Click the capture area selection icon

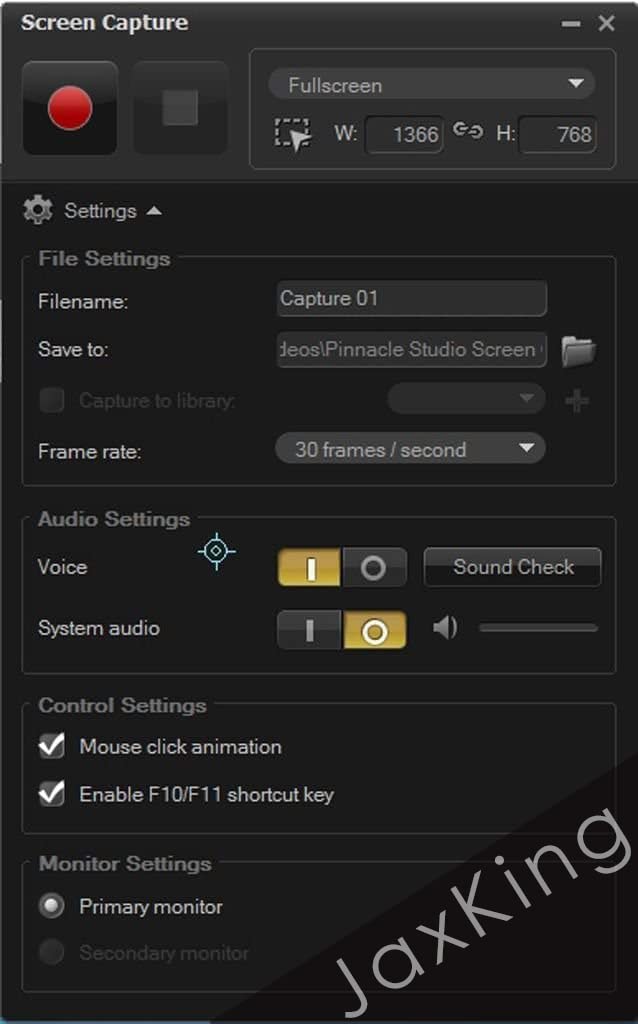pyautogui.click(x=292, y=134)
